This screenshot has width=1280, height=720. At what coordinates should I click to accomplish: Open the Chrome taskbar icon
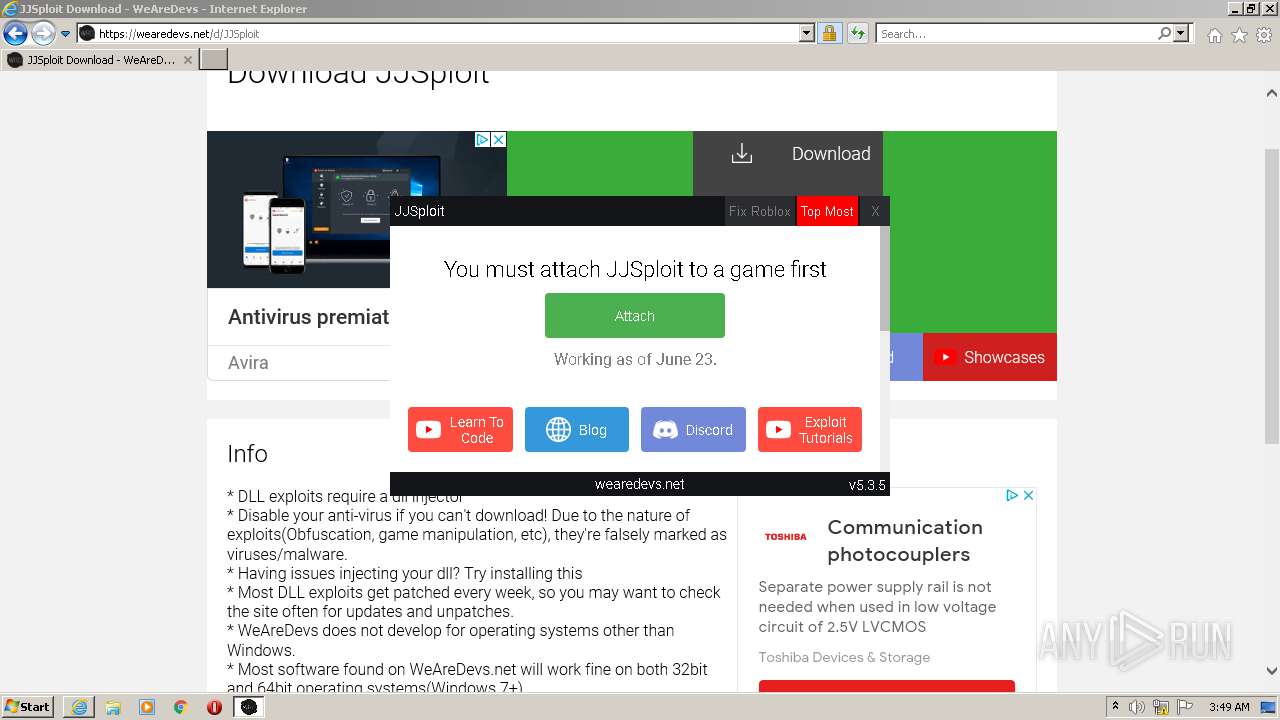point(180,707)
